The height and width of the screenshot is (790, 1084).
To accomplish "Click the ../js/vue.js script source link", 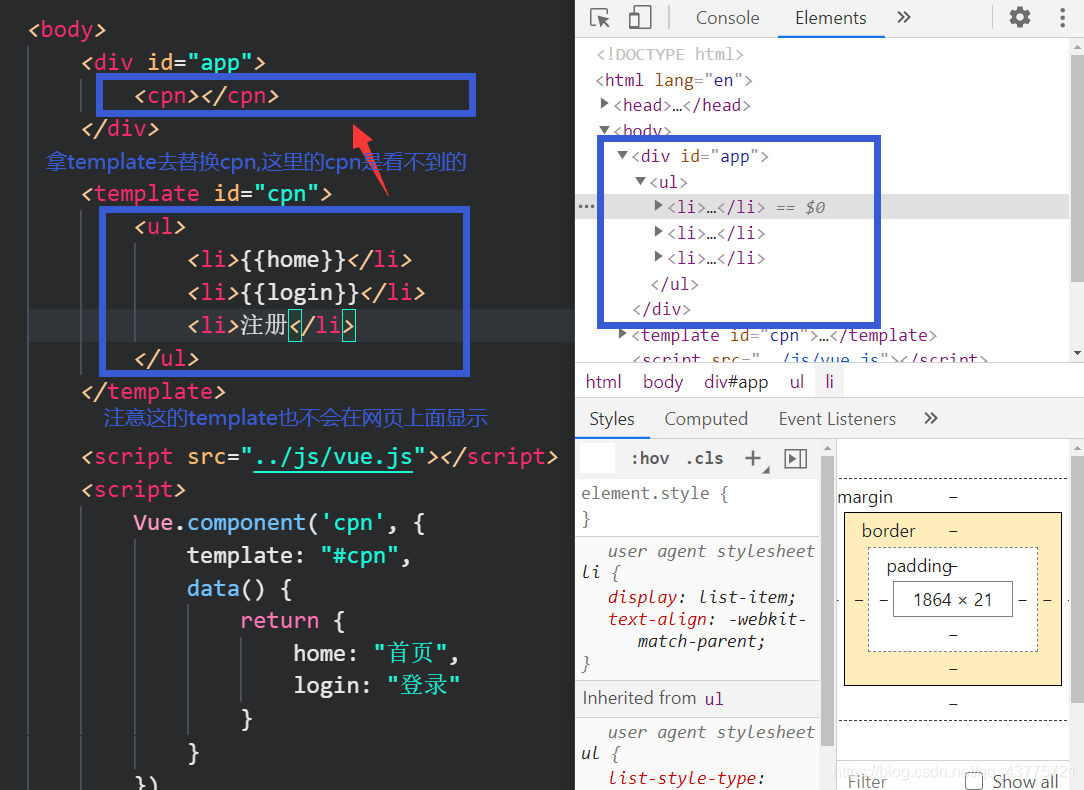I will click(333, 457).
